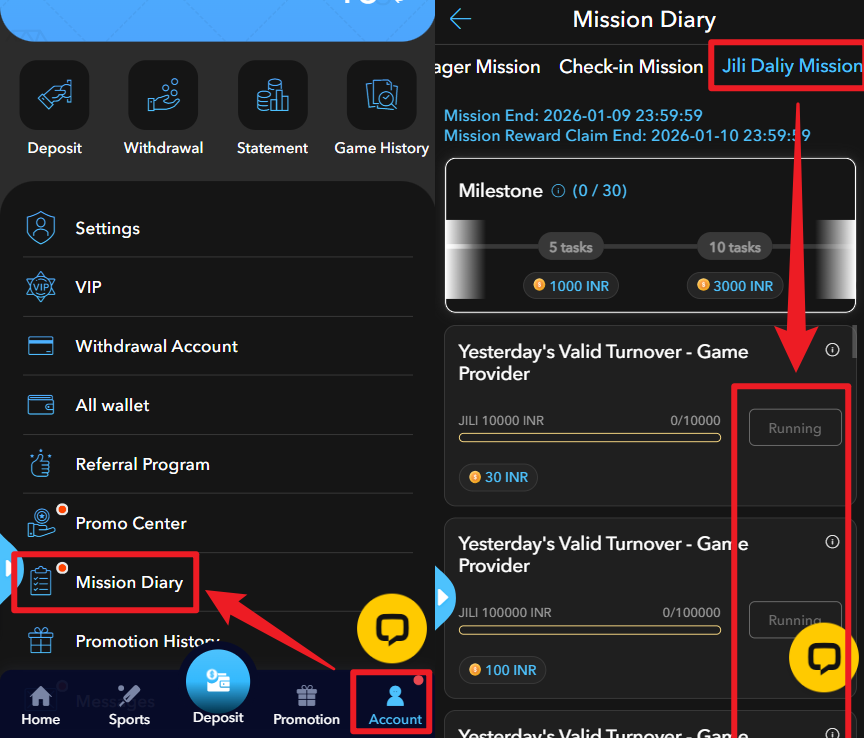
Task: Click the JILI 10000 INR progress bar
Action: point(589,437)
